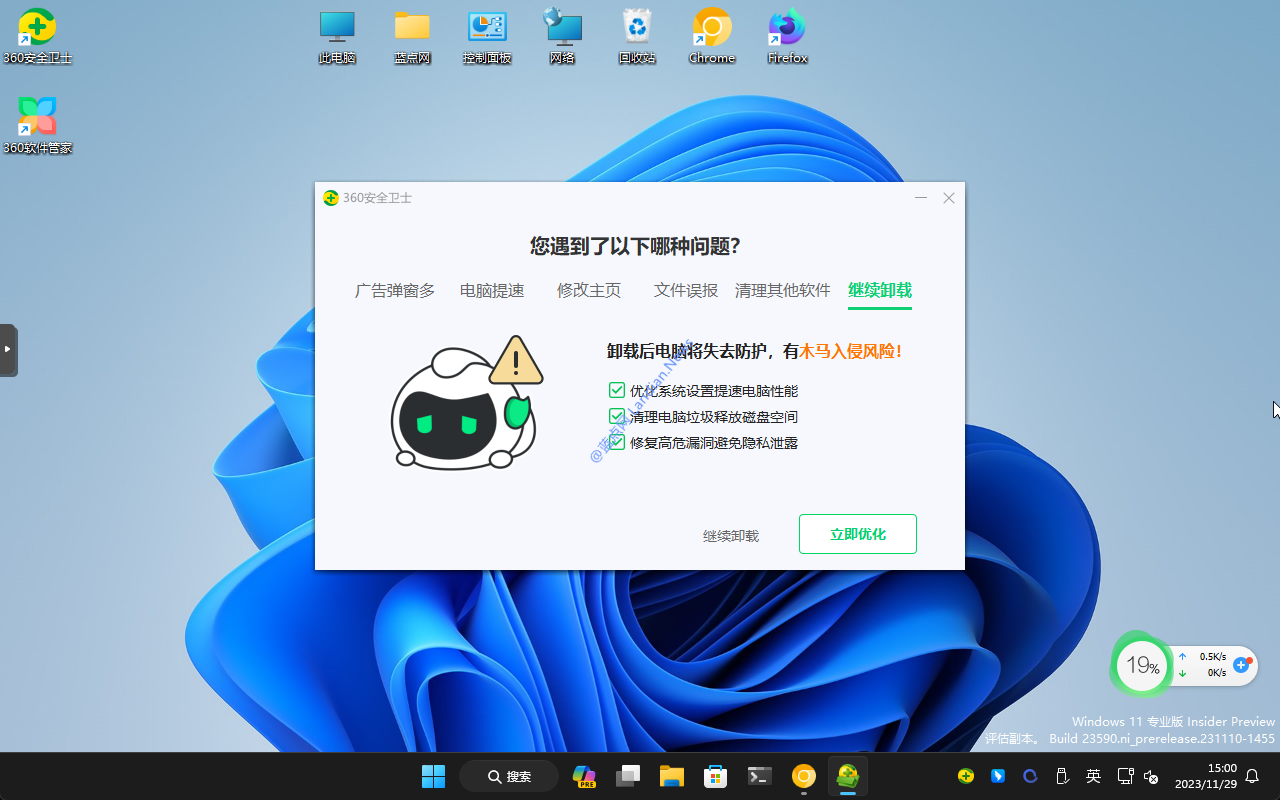This screenshot has width=1280, height=800.
Task: Minimize the 360安全卫士 dialog
Action: 920,198
